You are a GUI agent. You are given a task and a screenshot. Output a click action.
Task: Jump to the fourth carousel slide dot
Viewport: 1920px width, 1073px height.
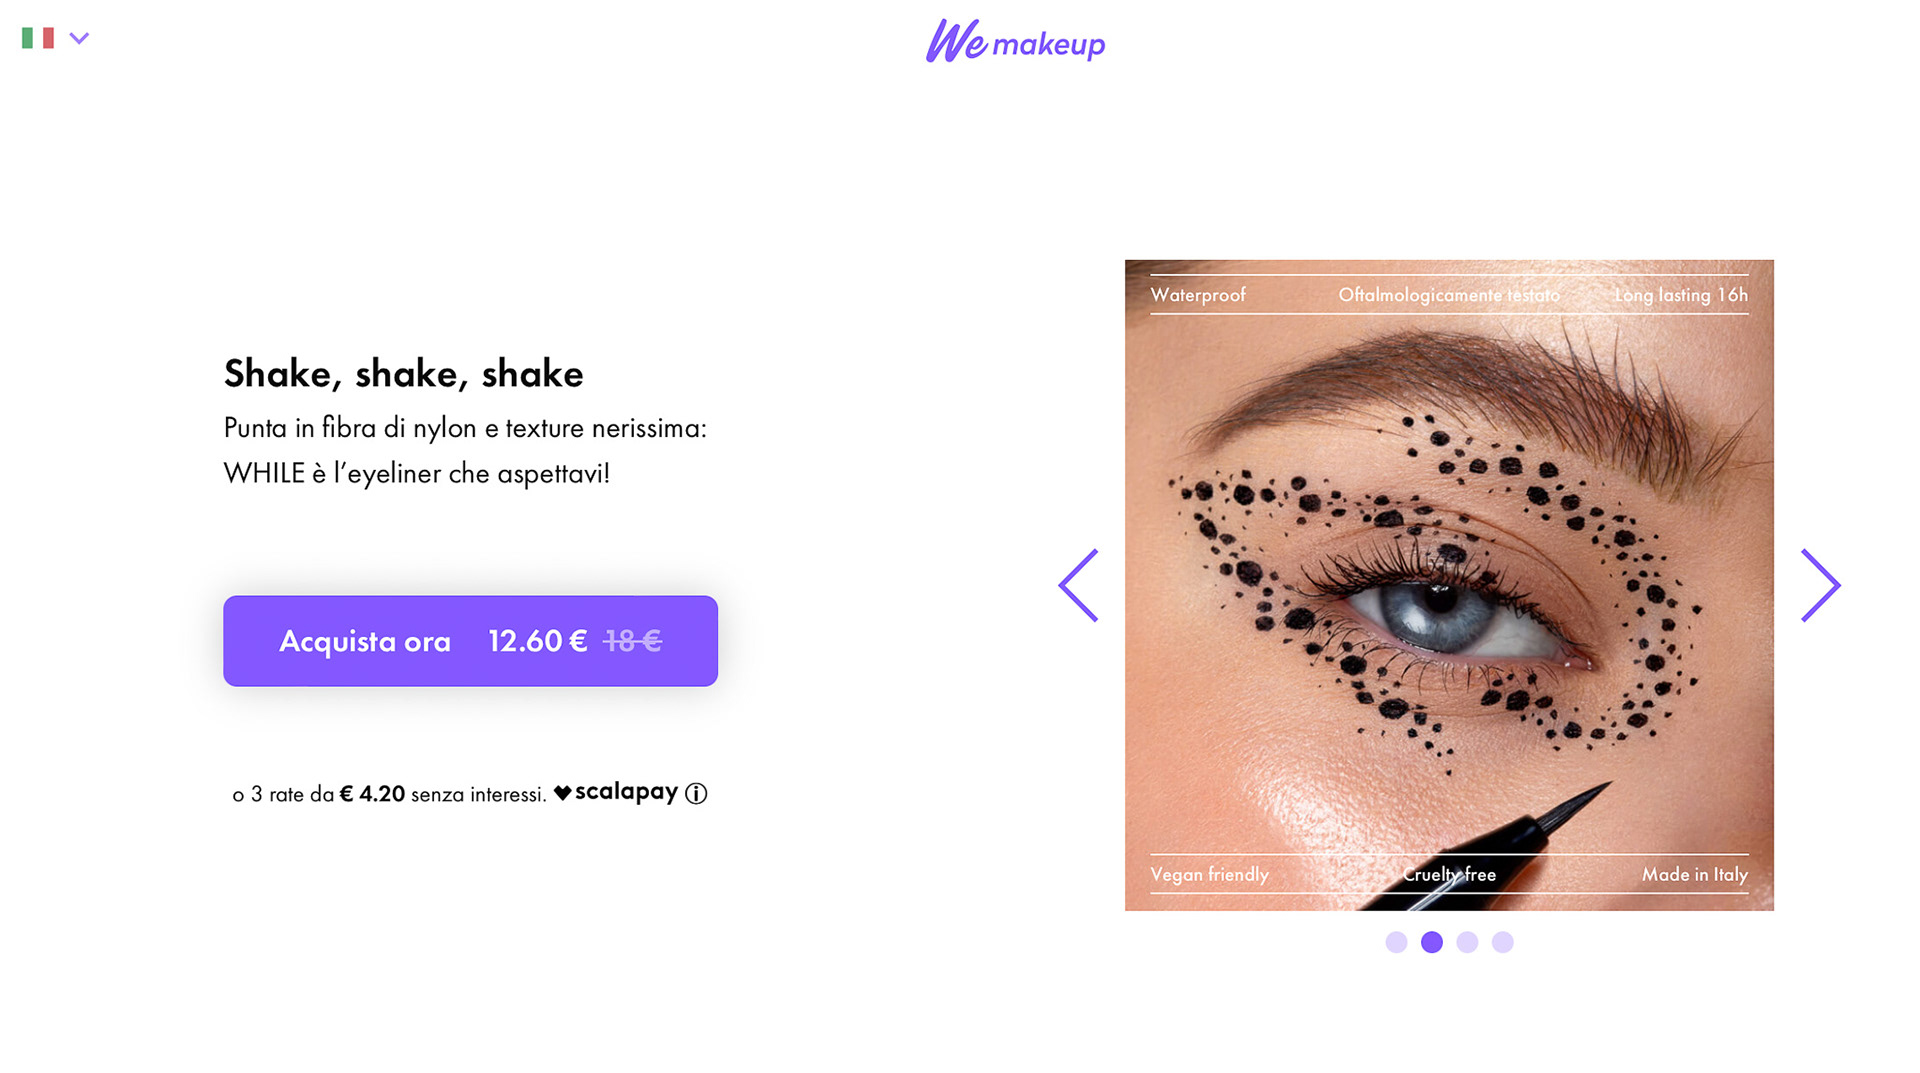[1502, 942]
